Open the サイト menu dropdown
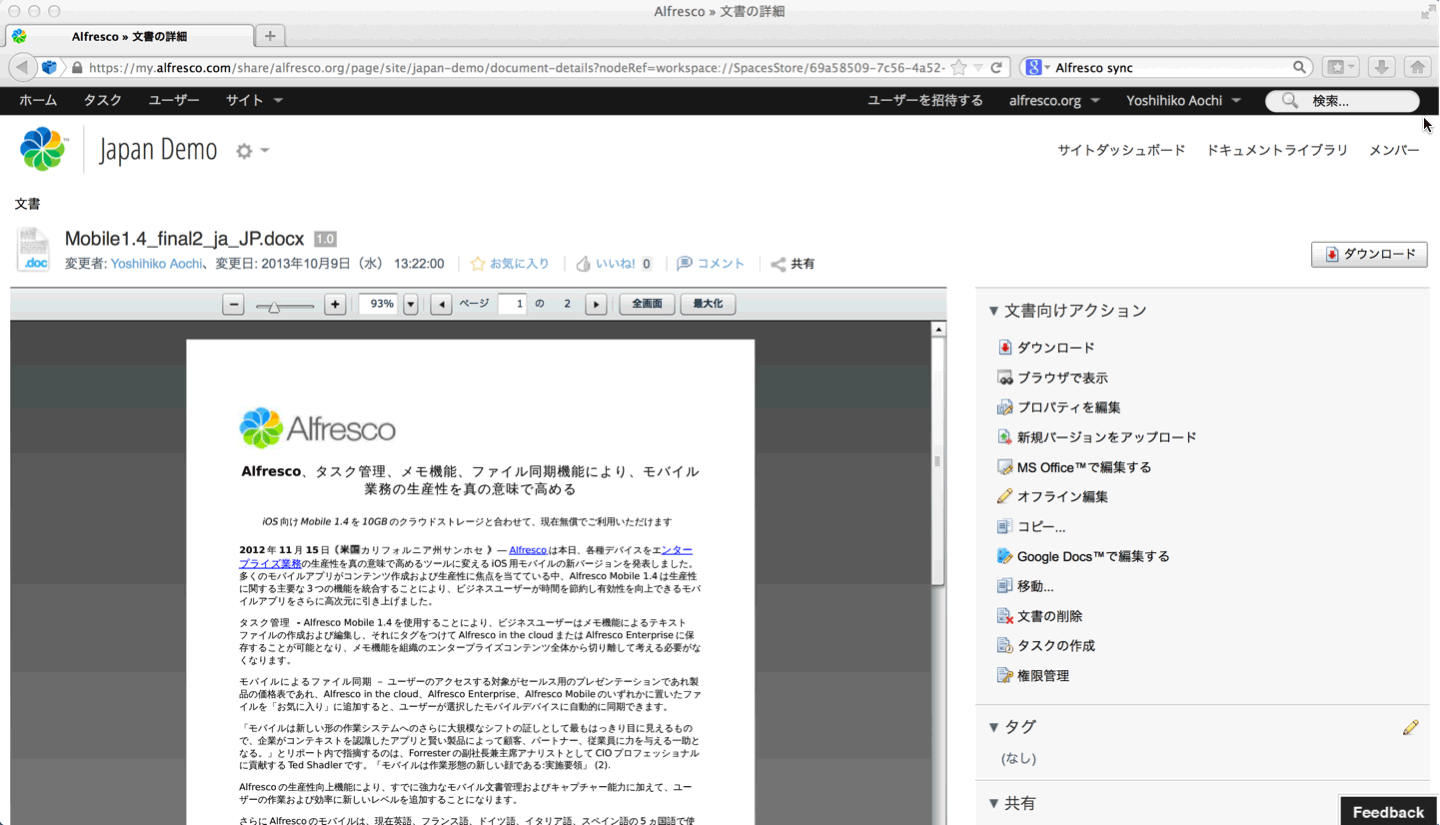Image resolution: width=1440 pixels, height=825 pixels. pyautogui.click(x=254, y=100)
